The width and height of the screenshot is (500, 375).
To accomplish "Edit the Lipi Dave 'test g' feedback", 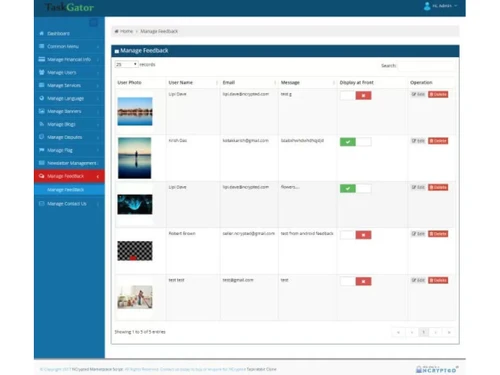I will [418, 94].
